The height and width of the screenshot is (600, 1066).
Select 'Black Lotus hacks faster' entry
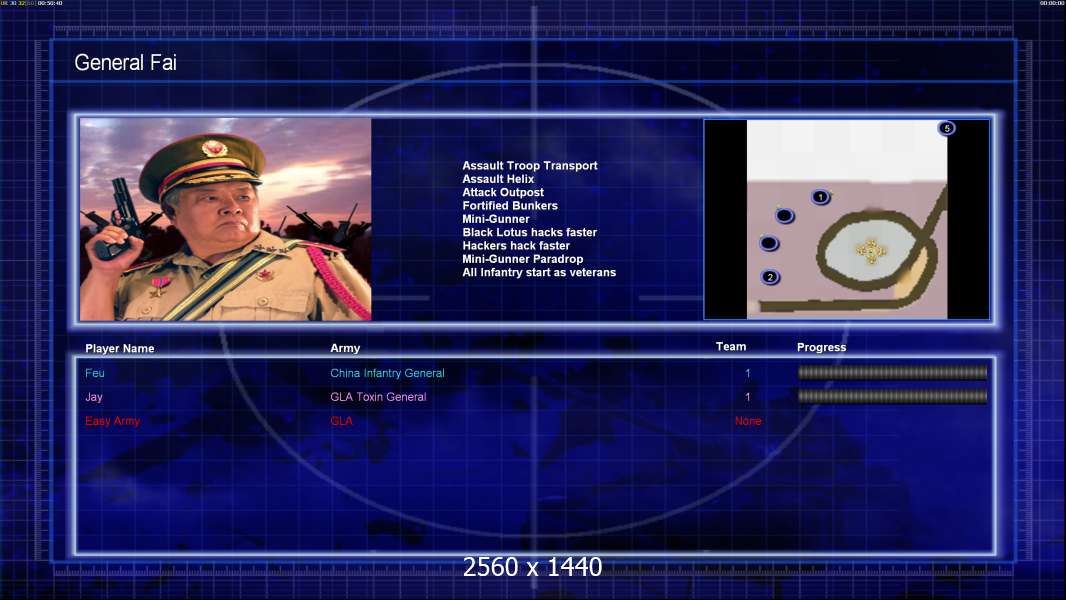(x=530, y=232)
